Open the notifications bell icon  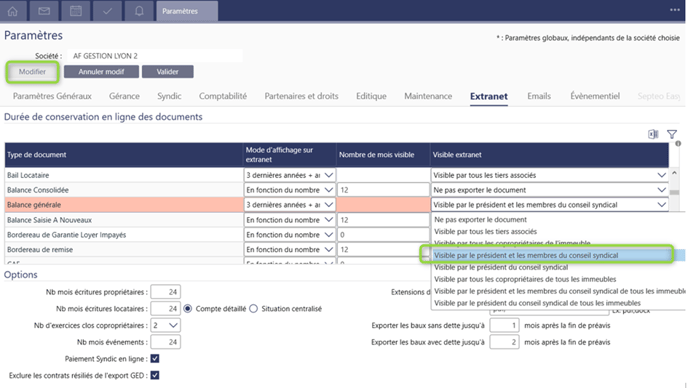click(x=139, y=11)
